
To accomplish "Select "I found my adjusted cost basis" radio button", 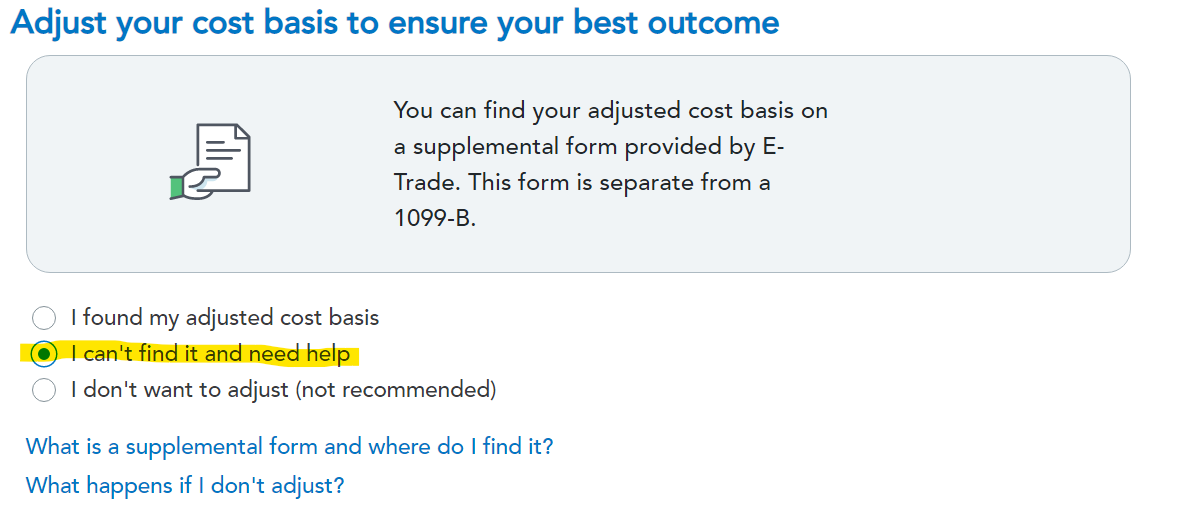I will point(44,319).
